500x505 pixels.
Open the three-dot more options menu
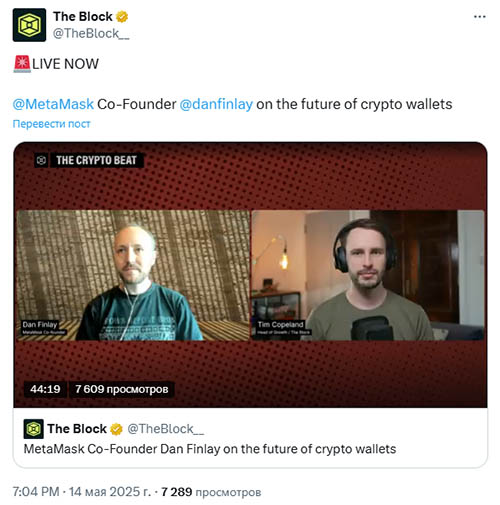pyautogui.click(x=480, y=17)
